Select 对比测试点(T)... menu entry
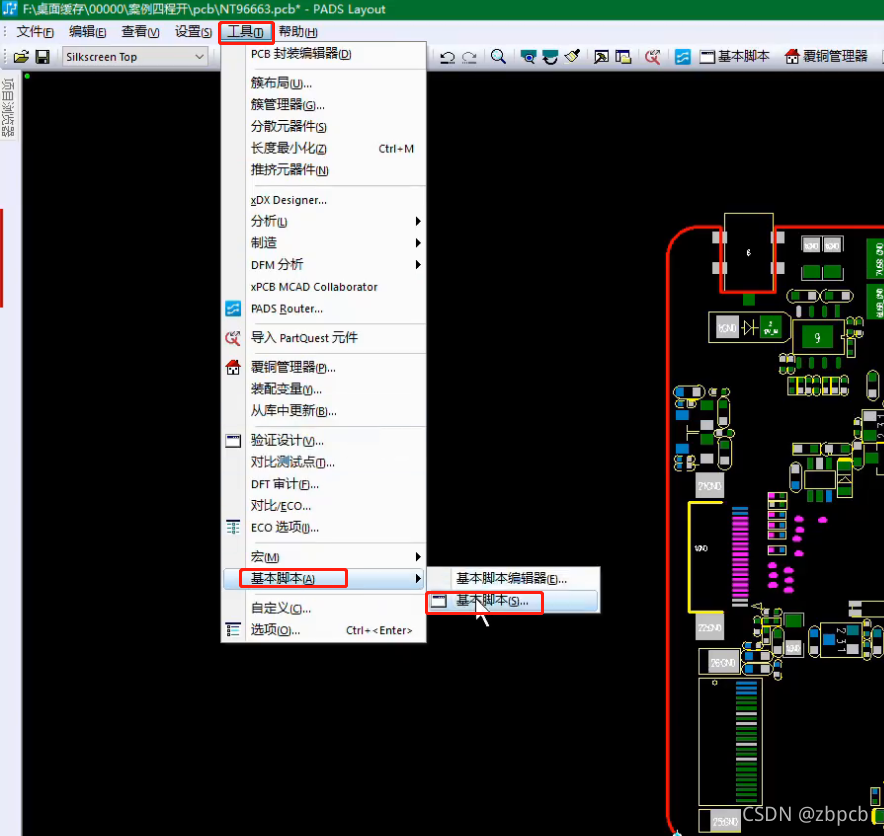Image resolution: width=884 pixels, height=836 pixels. coord(324,462)
